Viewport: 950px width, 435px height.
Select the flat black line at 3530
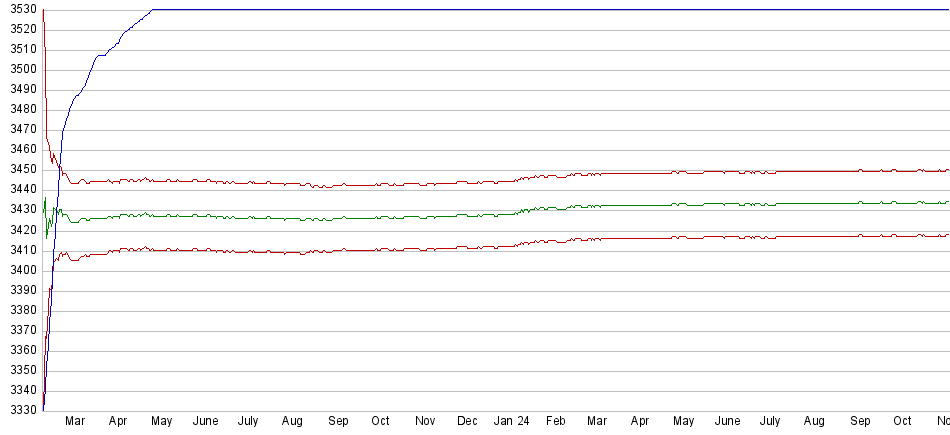[x=500, y=10]
